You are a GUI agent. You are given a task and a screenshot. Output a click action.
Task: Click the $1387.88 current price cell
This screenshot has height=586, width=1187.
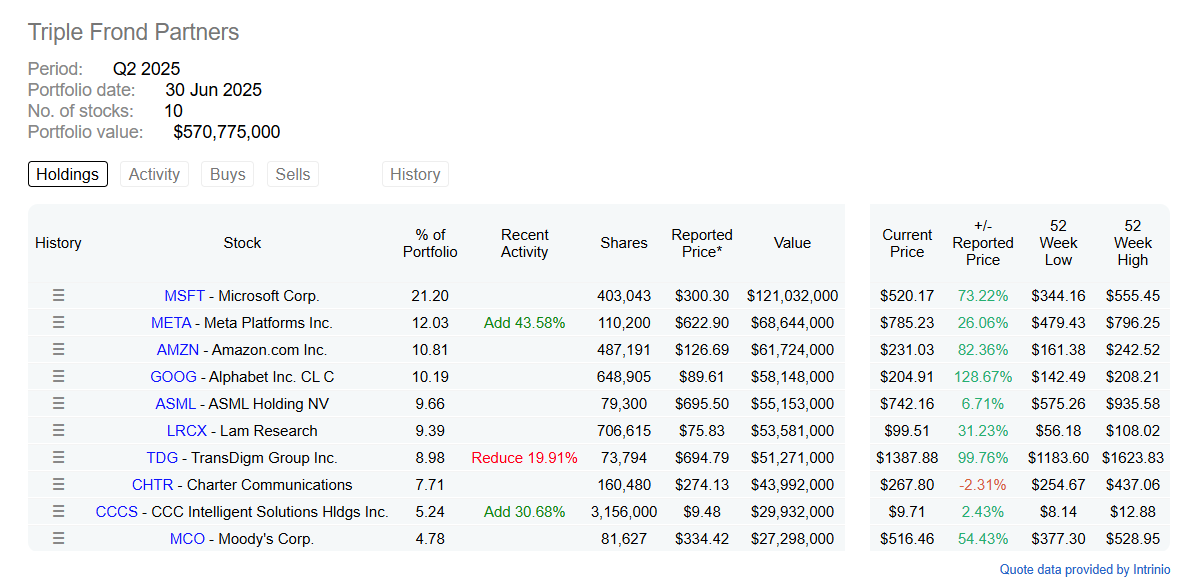pos(907,458)
